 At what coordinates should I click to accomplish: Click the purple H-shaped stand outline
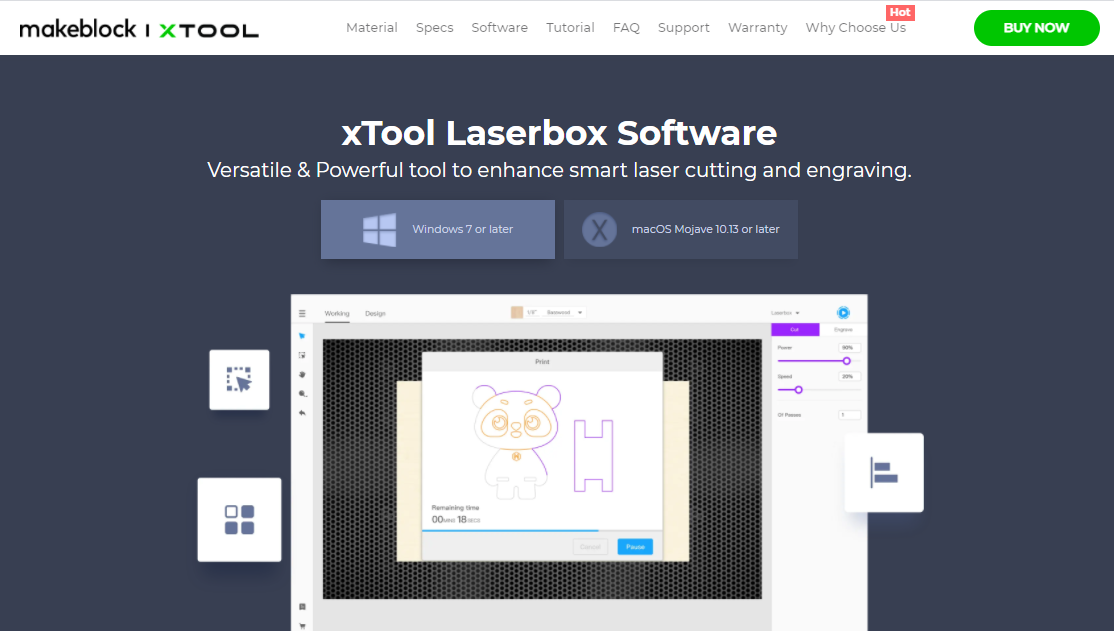593,455
